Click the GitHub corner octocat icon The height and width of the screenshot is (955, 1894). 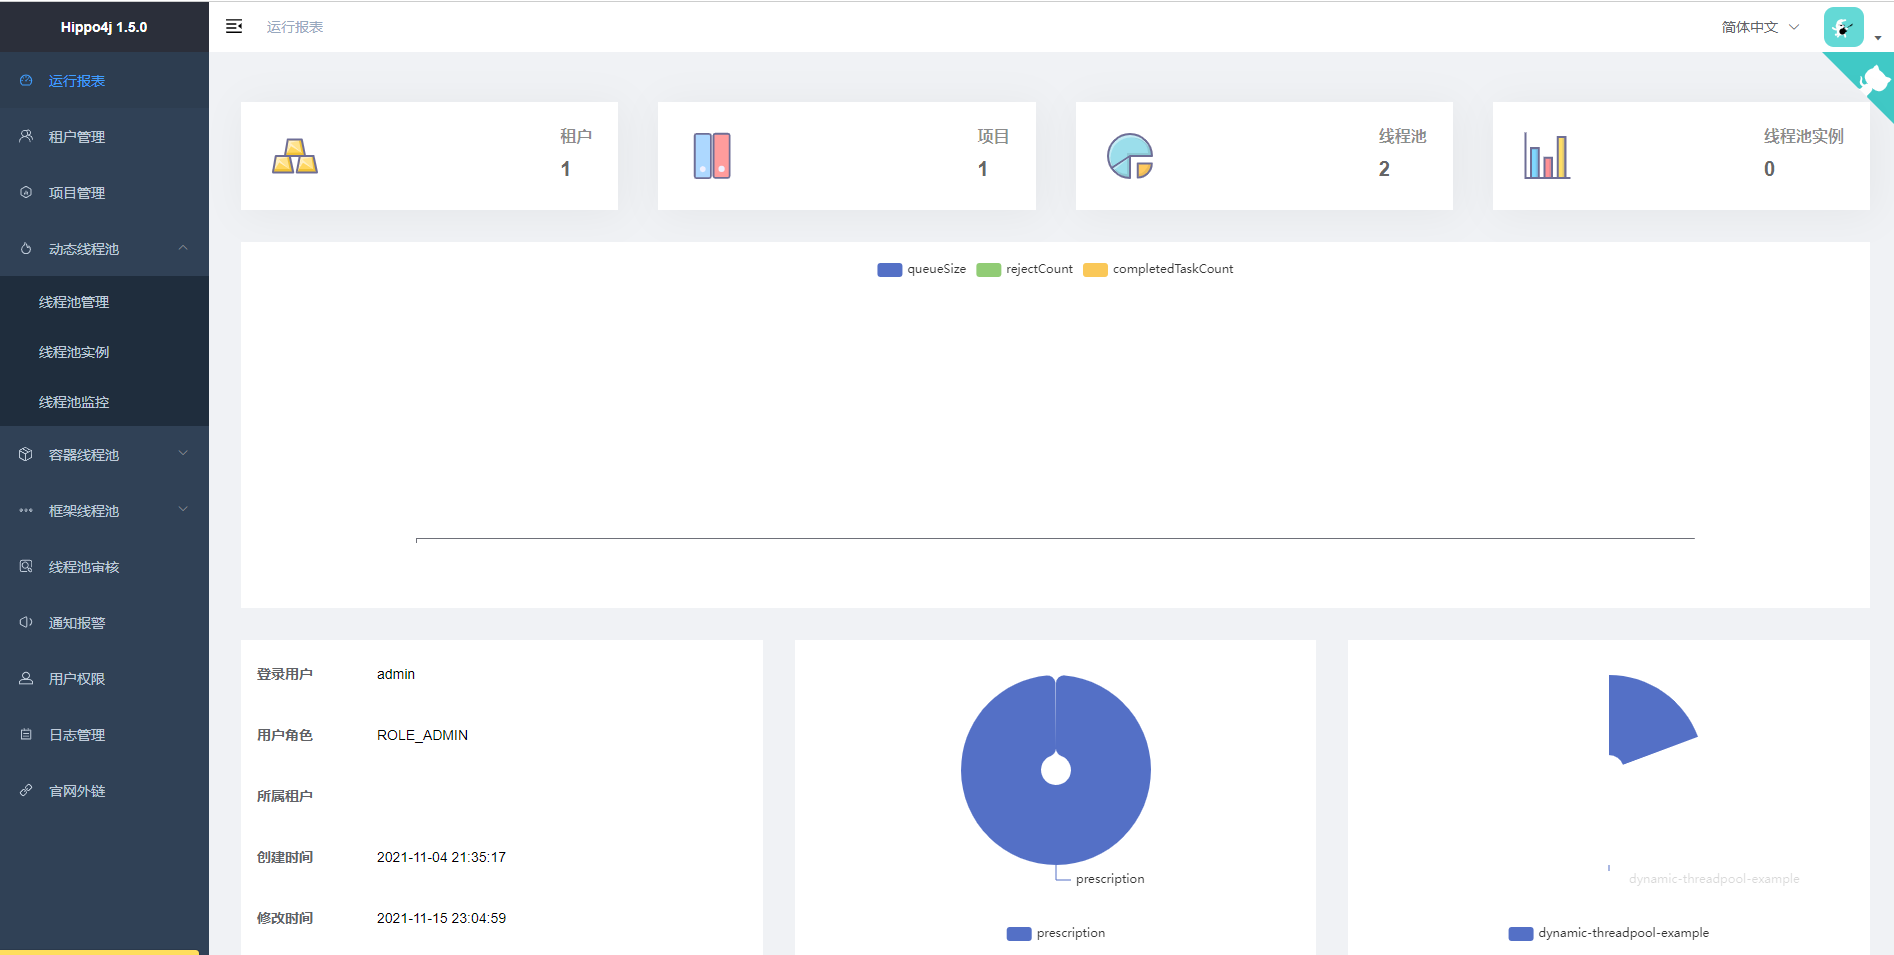[x=1872, y=80]
